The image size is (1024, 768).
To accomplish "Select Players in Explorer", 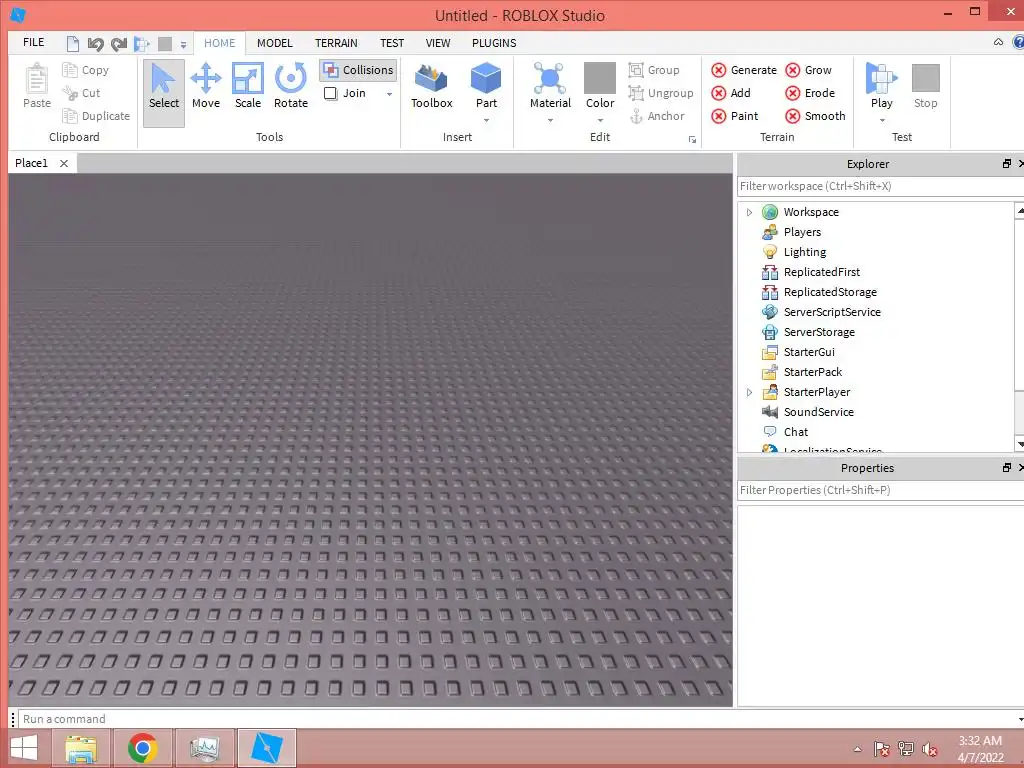I will click(802, 232).
